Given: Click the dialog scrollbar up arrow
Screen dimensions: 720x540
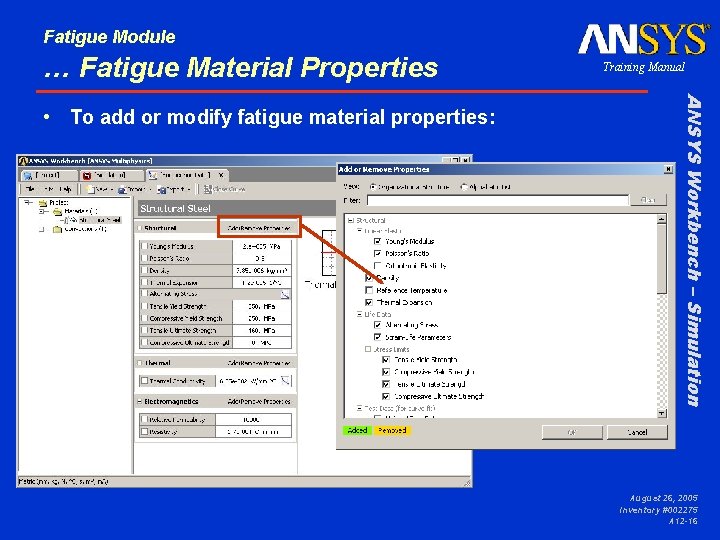Looking at the screenshot, I should tap(662, 219).
